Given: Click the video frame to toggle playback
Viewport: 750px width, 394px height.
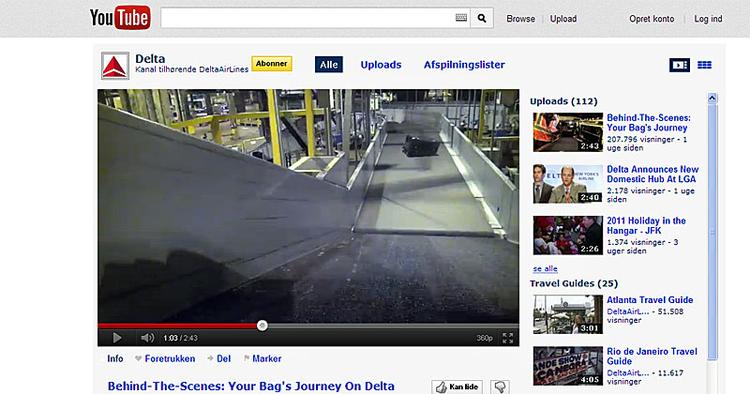Looking at the screenshot, I should (308, 206).
